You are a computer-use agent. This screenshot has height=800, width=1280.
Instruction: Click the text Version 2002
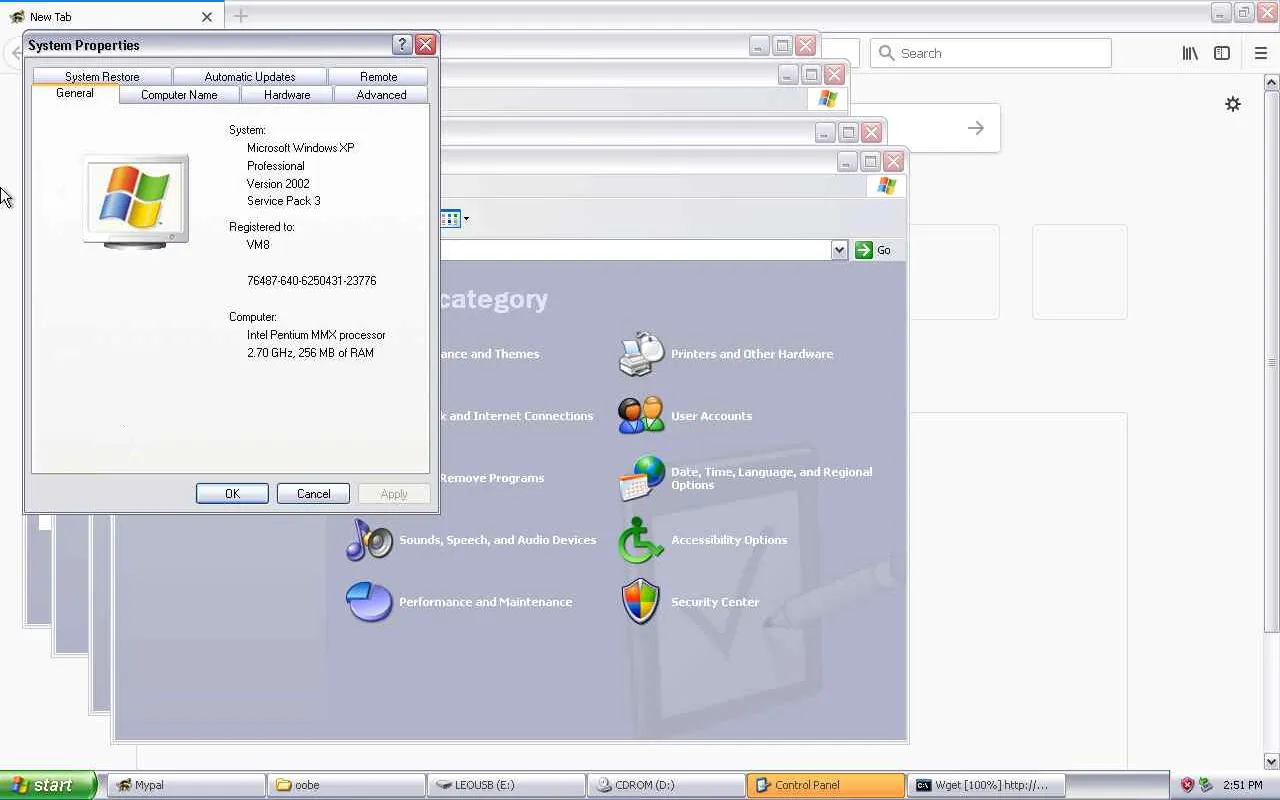278,184
